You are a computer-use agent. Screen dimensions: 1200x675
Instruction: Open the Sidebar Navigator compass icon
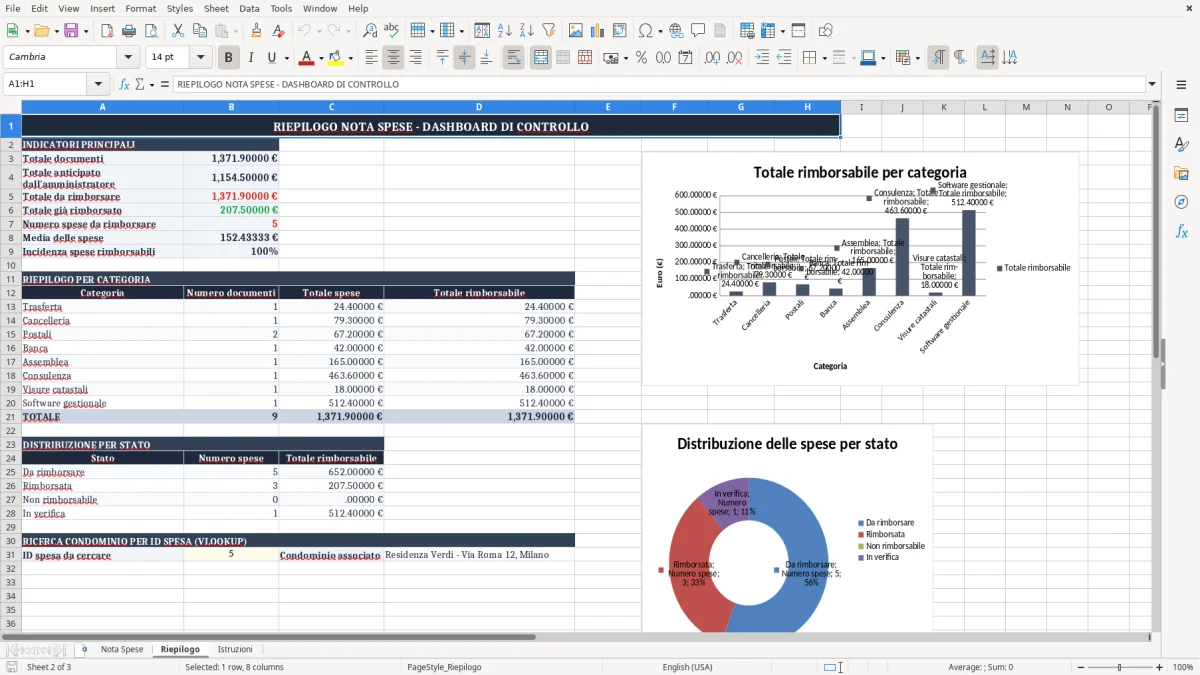[1181, 202]
